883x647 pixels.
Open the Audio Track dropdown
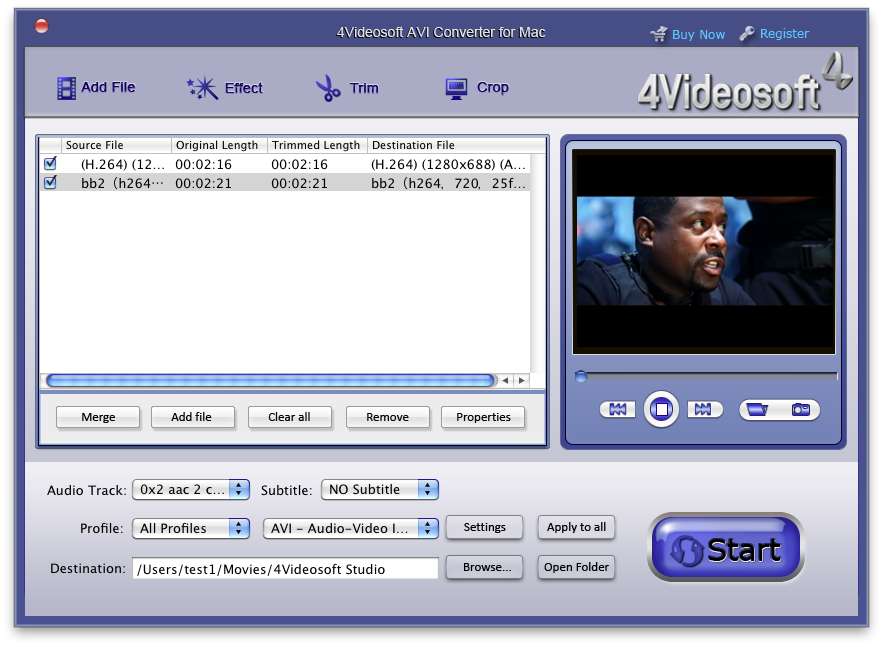pos(191,489)
